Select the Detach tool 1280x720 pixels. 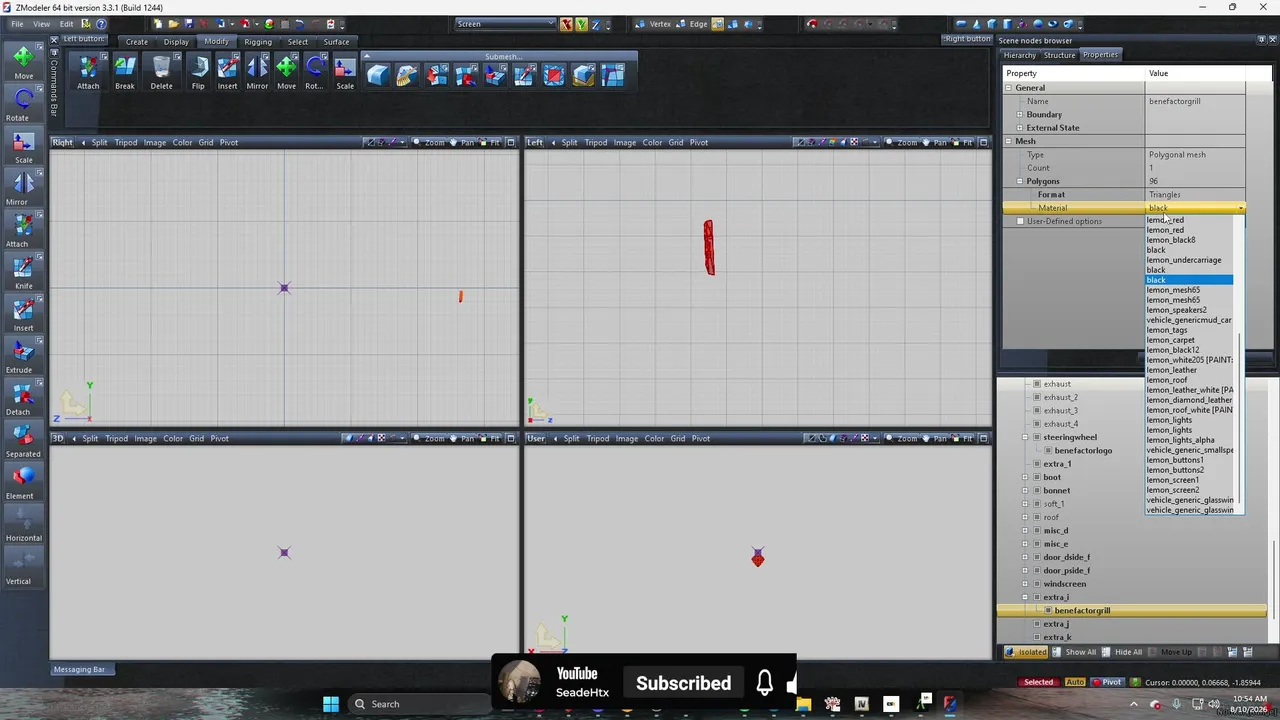point(23,398)
